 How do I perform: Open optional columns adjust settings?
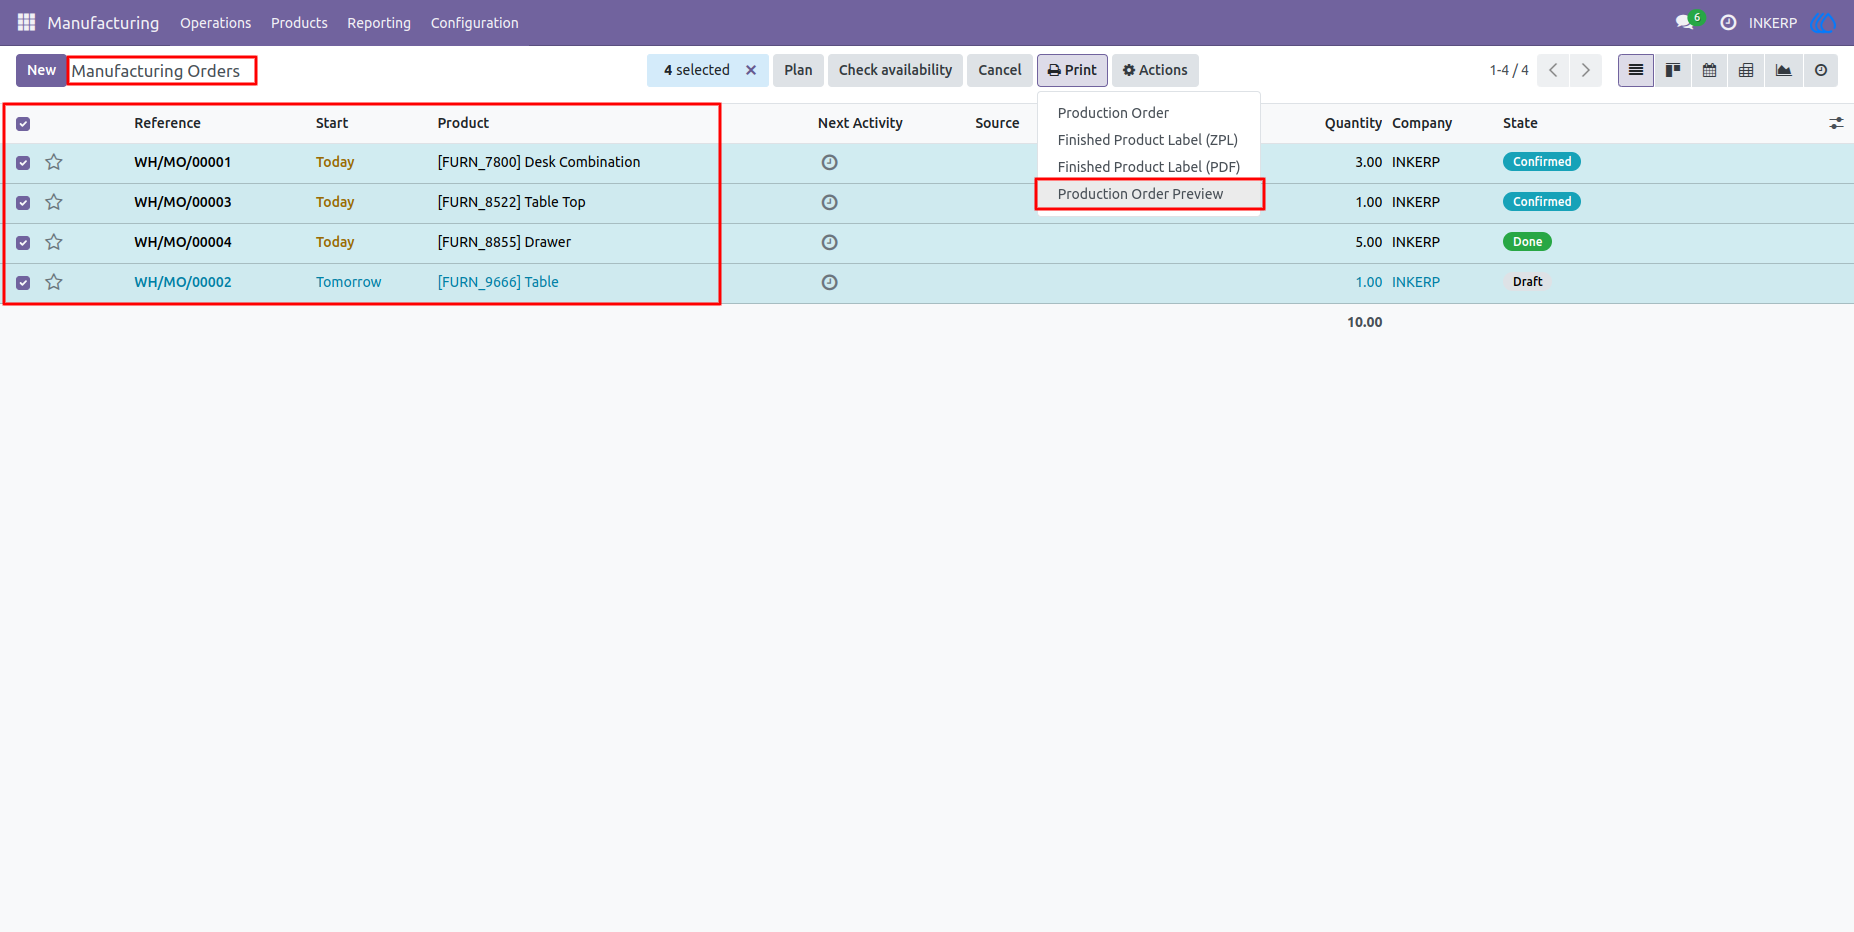point(1836,123)
